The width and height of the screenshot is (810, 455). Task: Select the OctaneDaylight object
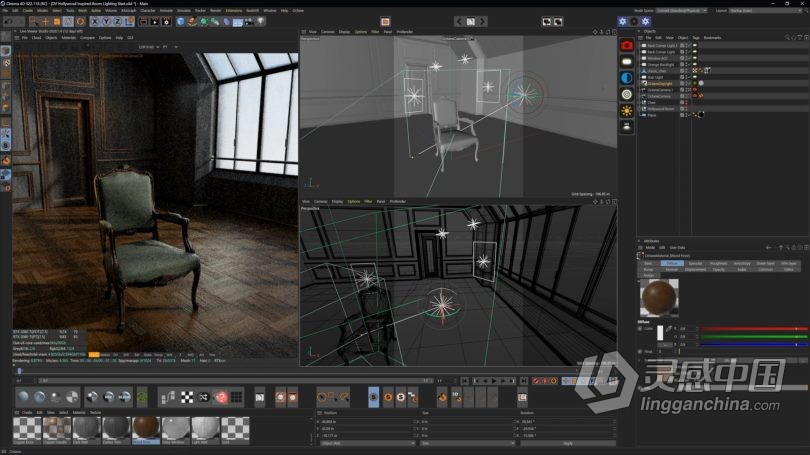tap(660, 84)
